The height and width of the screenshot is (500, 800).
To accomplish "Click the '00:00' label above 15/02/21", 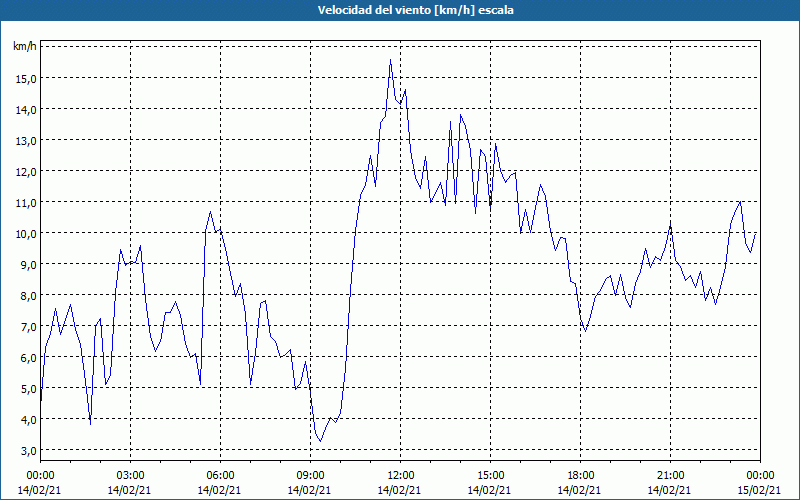I will coord(760,476).
